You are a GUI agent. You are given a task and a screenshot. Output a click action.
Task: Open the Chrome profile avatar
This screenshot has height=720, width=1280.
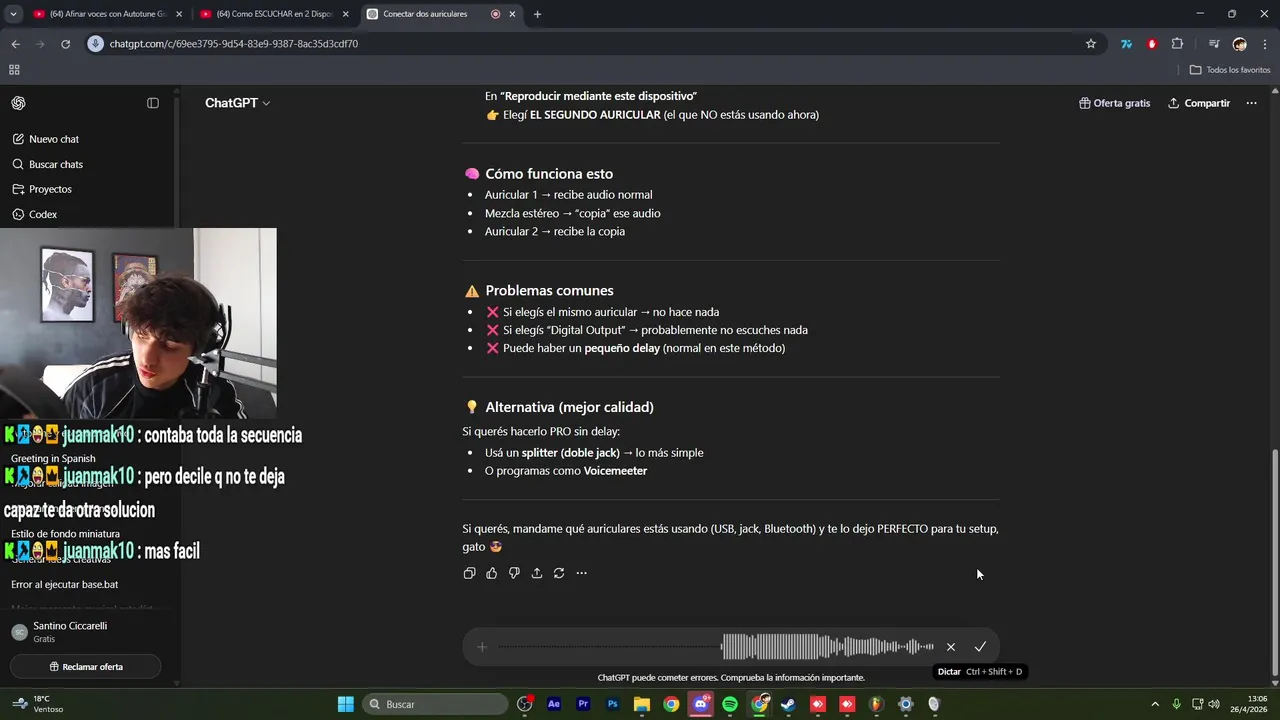1240,44
